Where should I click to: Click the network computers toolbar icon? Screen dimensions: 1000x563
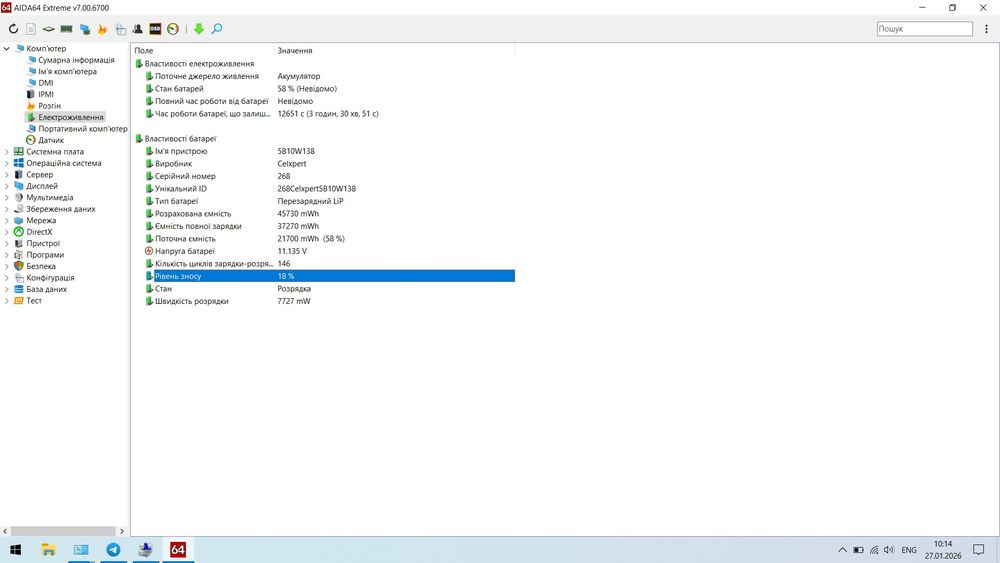(x=84, y=29)
